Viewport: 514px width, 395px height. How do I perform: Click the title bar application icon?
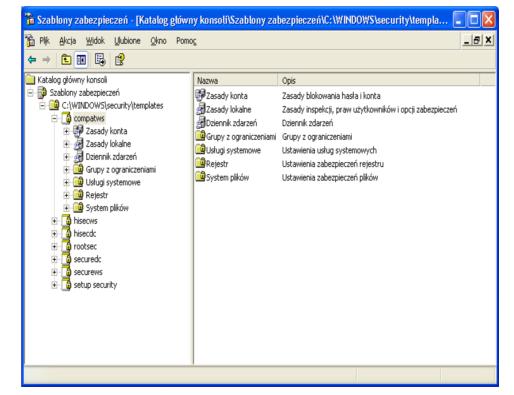pos(30,20)
